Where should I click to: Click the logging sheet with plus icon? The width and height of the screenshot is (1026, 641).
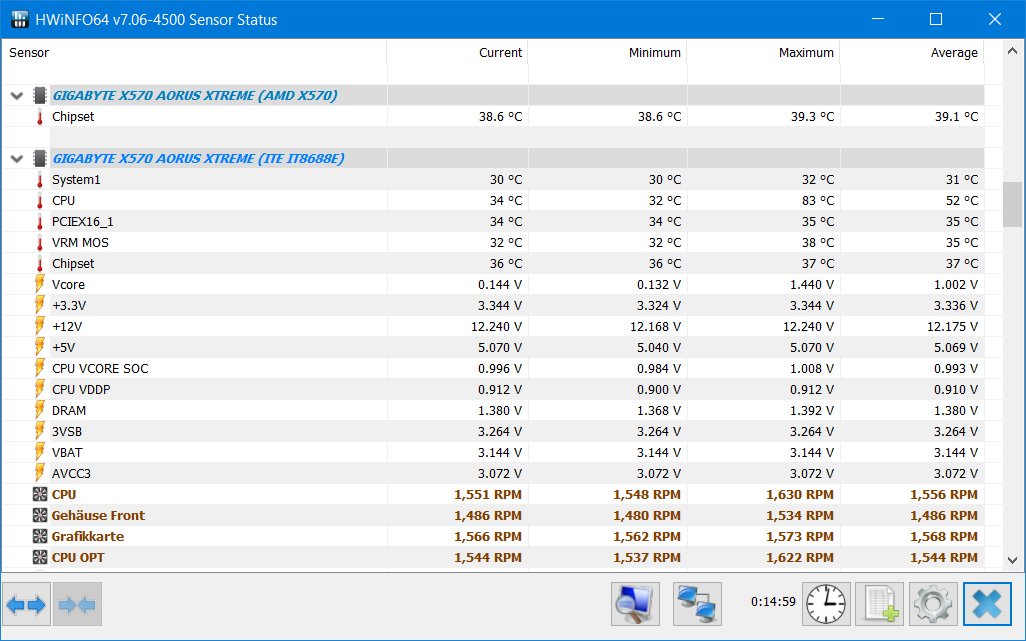[879, 604]
